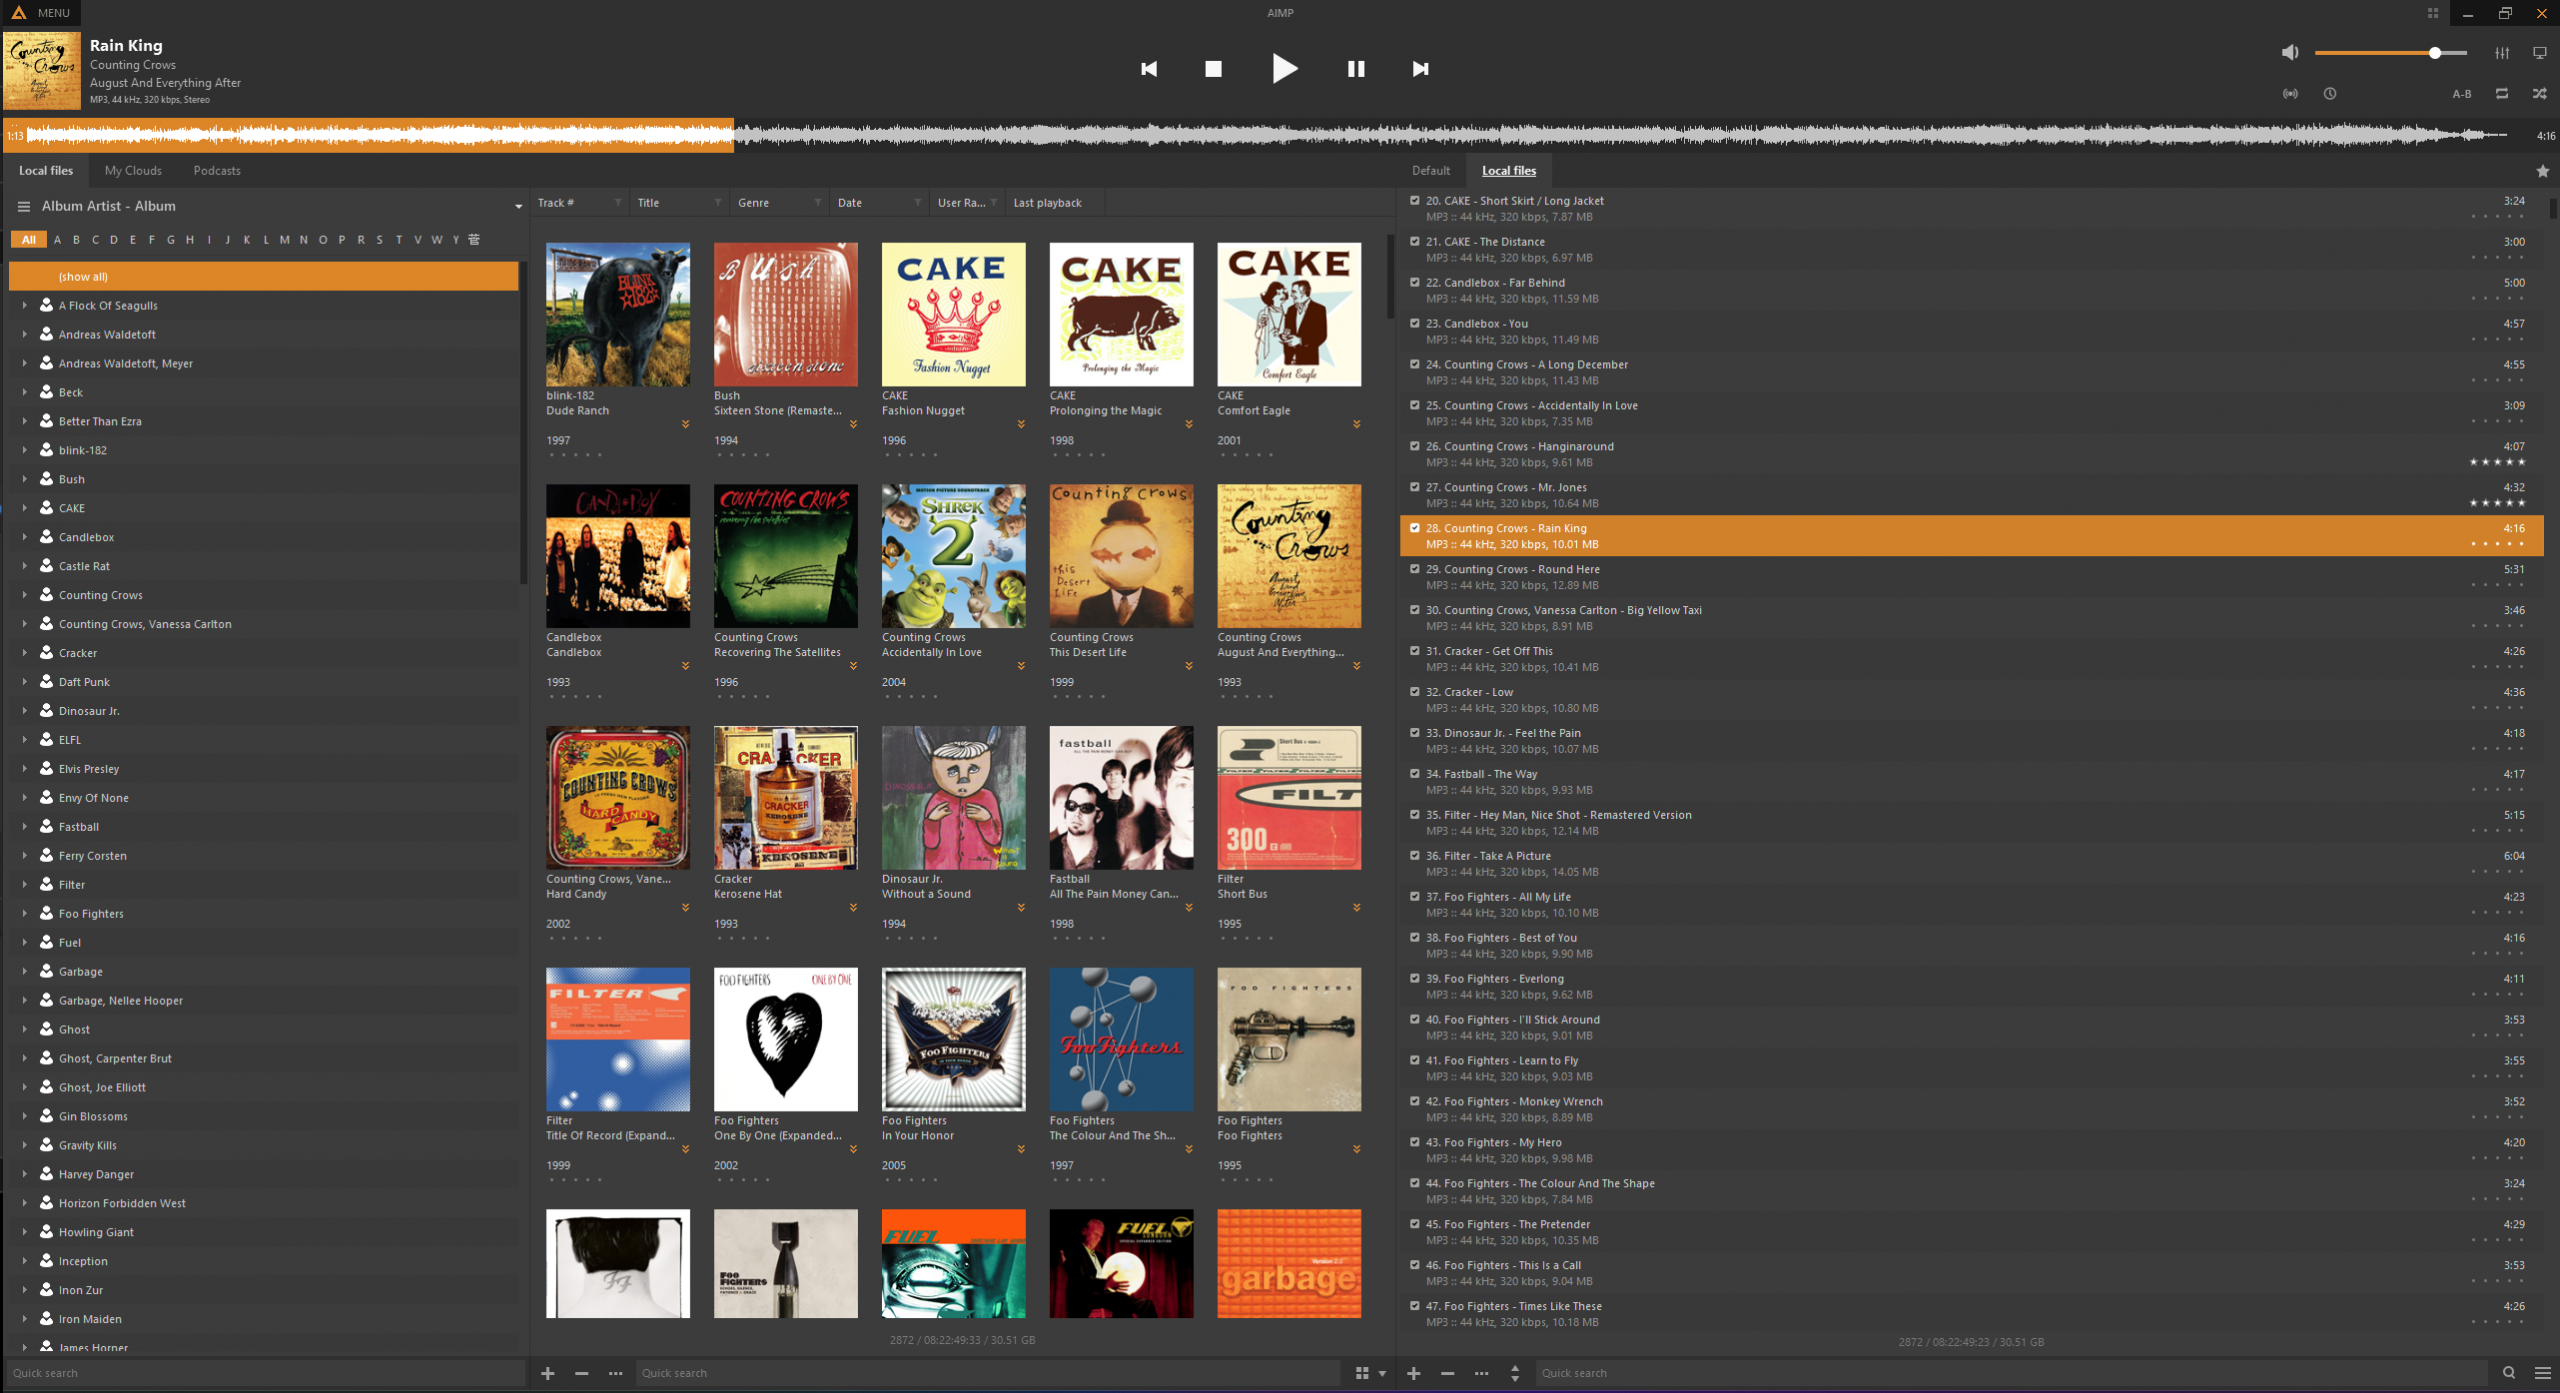The height and width of the screenshot is (1393, 2560).
Task: Select track 45 Foo Fighters - The Pretender
Action: 1971,1232
